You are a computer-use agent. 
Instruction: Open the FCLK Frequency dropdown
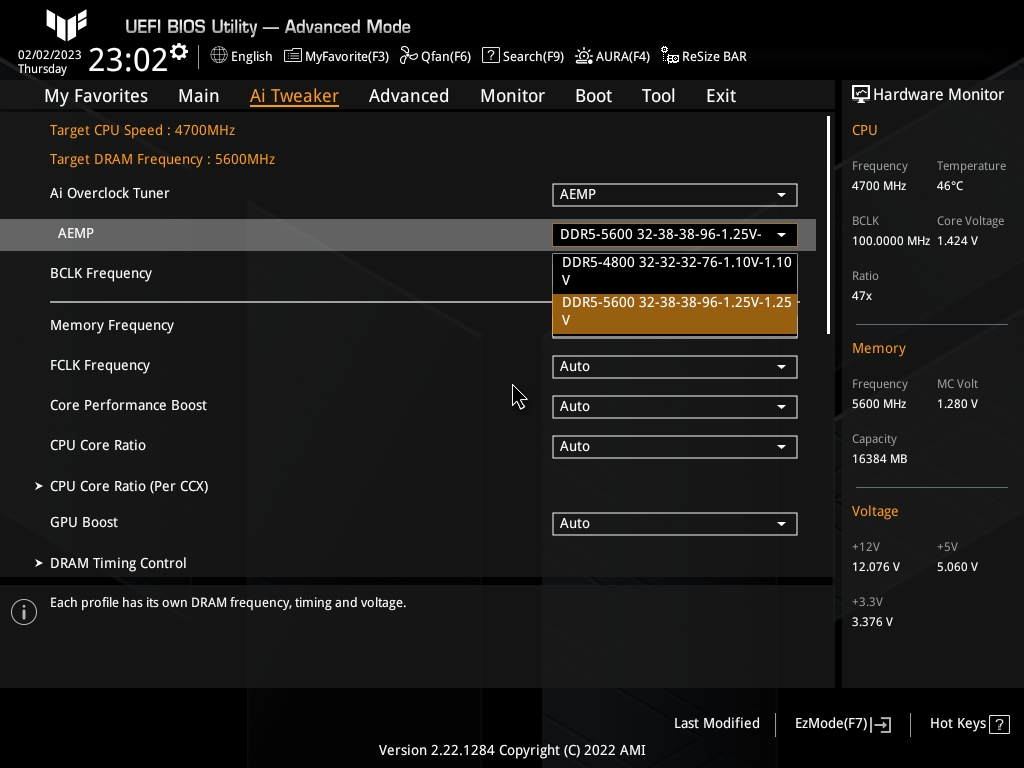click(675, 366)
